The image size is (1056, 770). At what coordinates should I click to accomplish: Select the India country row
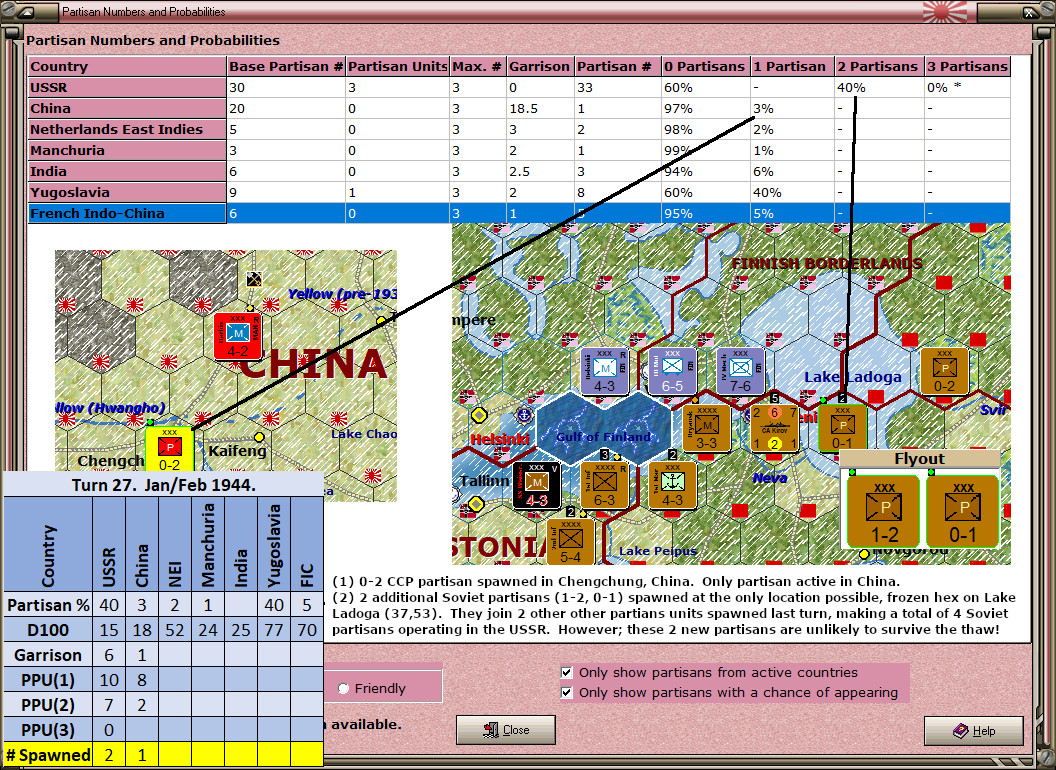point(519,171)
